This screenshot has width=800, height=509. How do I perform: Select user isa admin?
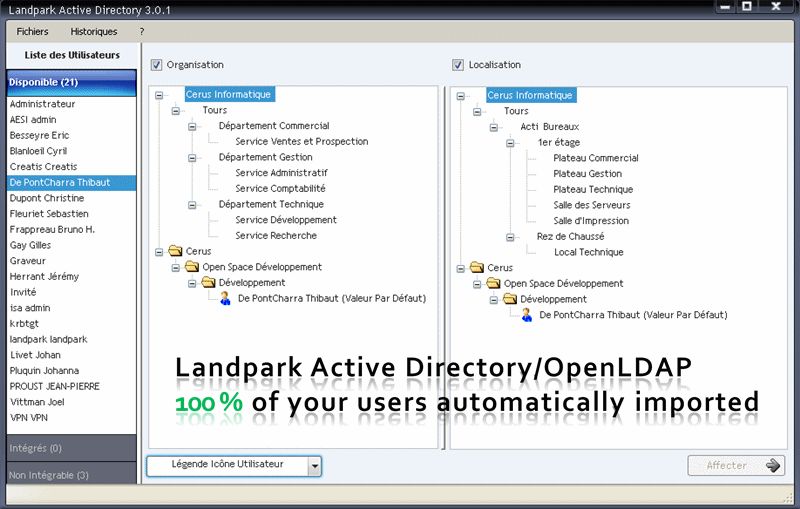[x=30, y=308]
